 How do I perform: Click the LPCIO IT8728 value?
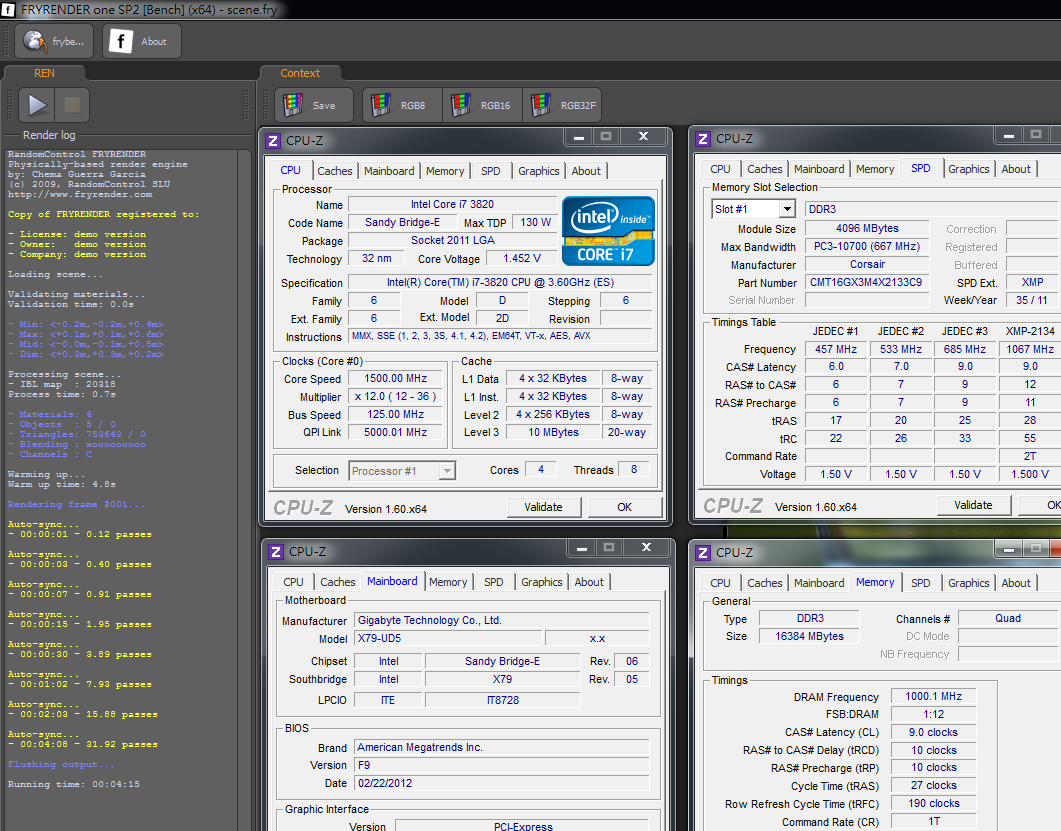coord(502,700)
